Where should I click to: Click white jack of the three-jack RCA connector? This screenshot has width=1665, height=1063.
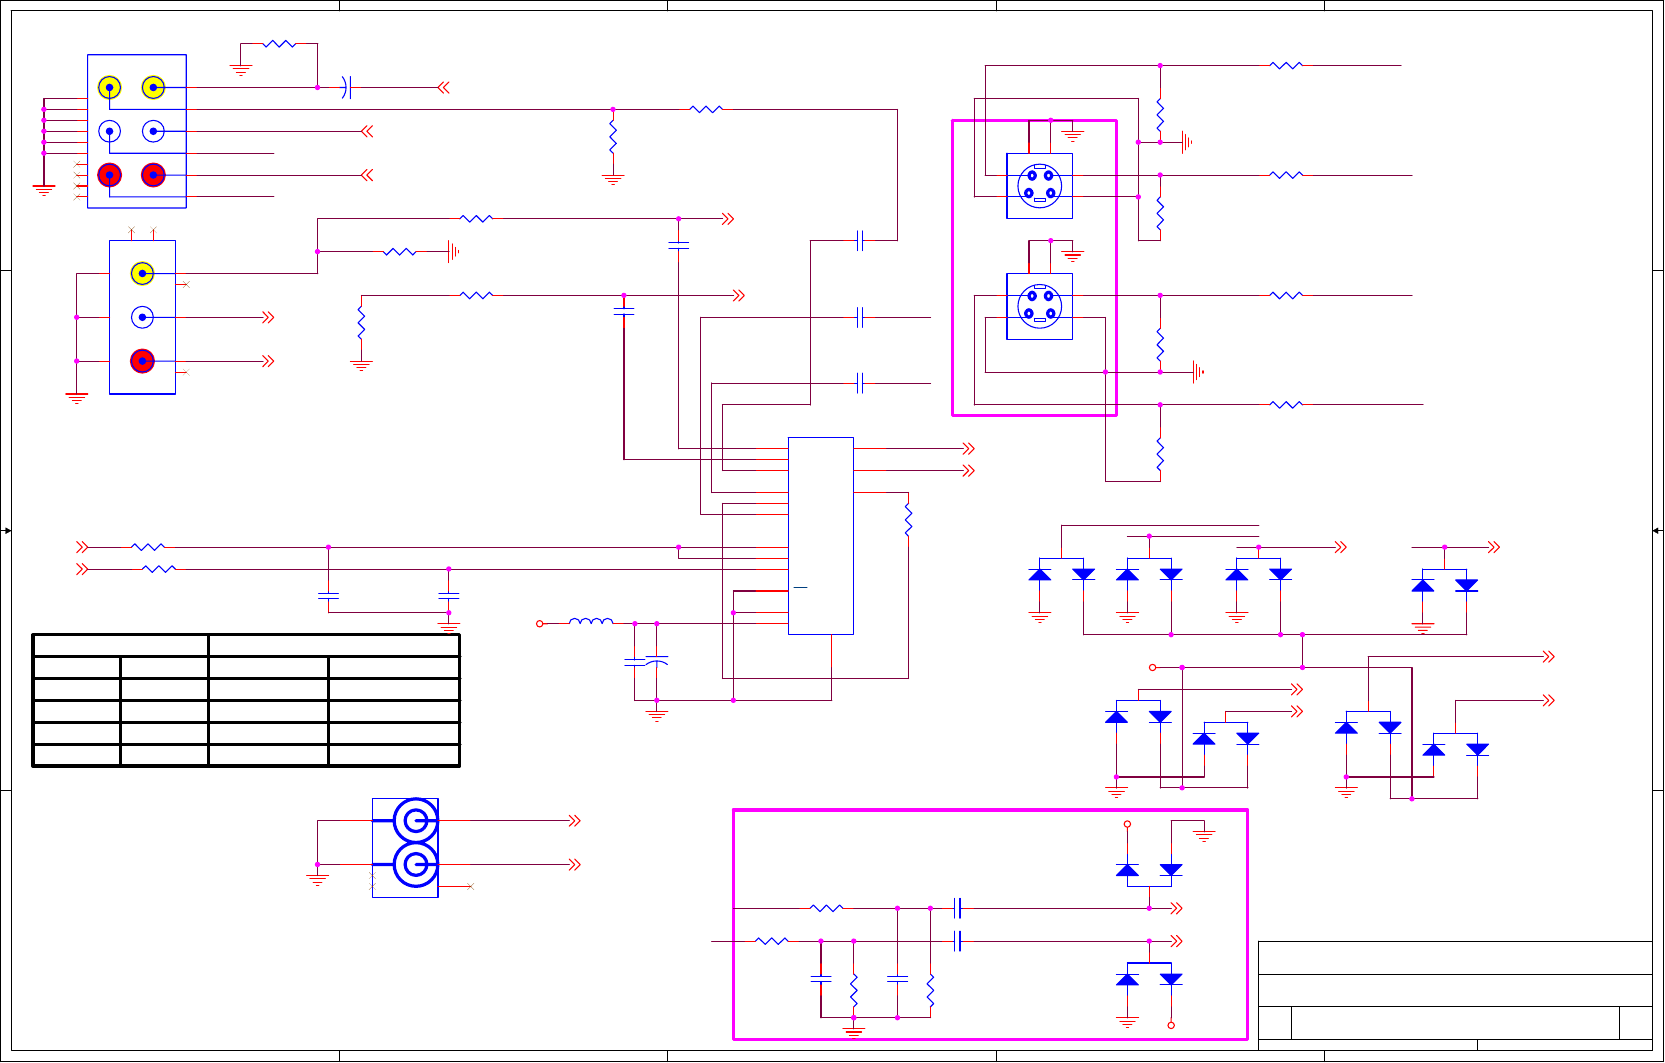(142, 317)
